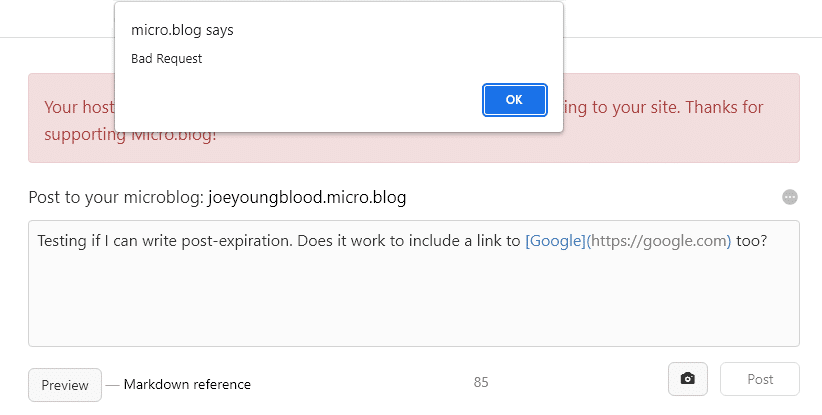Click the 'micro.blog says' dialog title
Viewport: 822px width, 415px height.
pos(182,30)
